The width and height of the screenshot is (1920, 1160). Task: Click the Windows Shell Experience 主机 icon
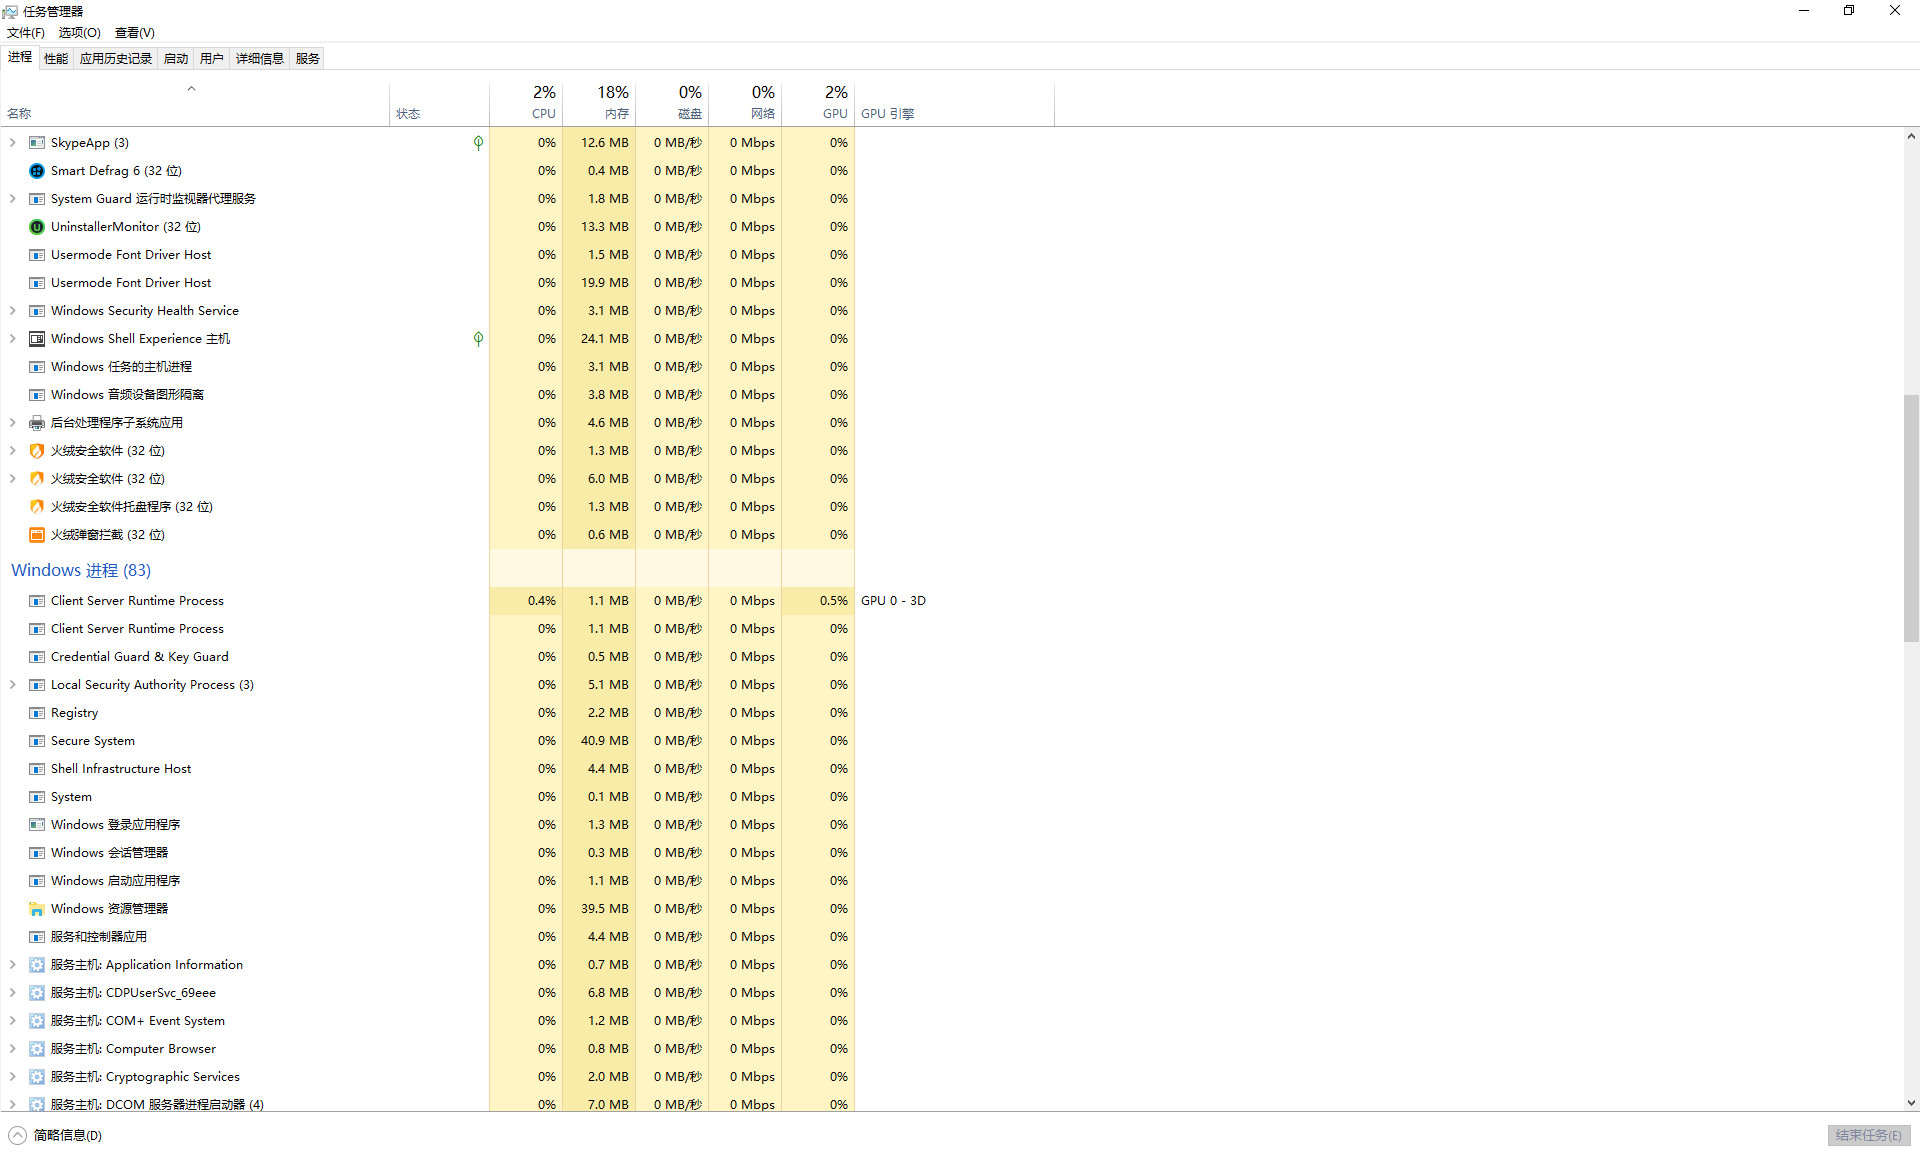37,339
